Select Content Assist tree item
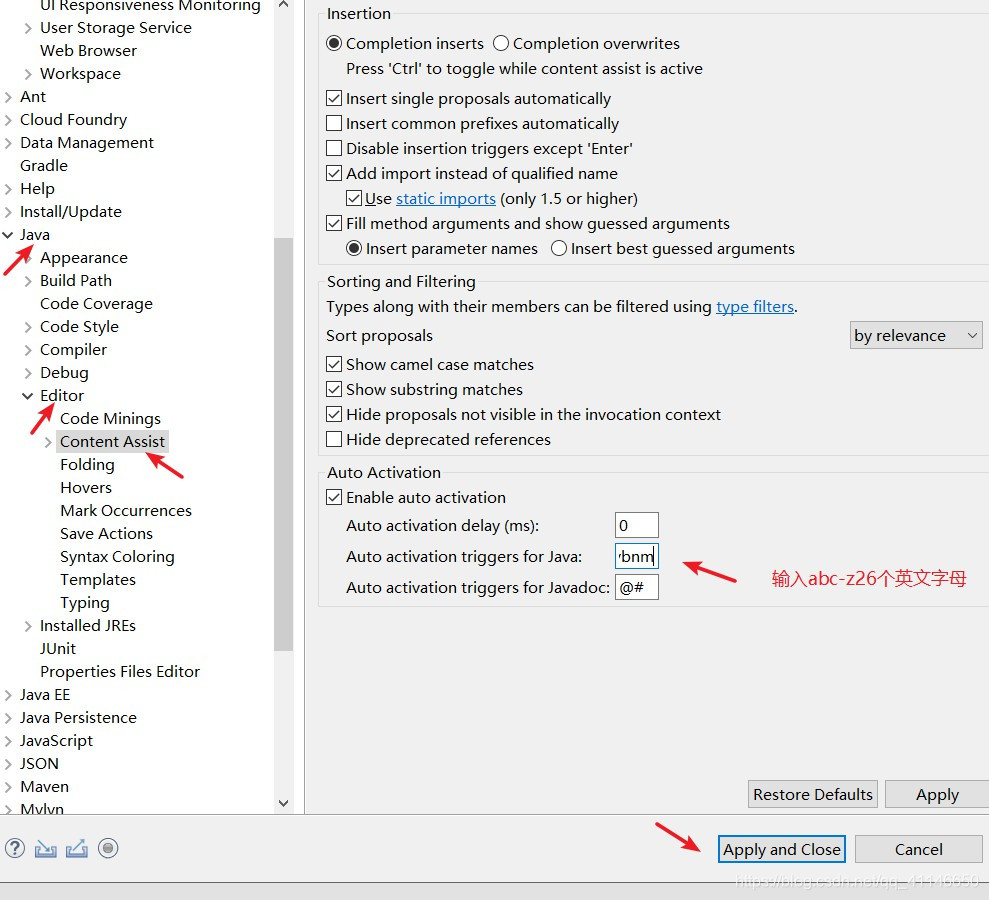Screen dimensions: 989x900 (112, 441)
